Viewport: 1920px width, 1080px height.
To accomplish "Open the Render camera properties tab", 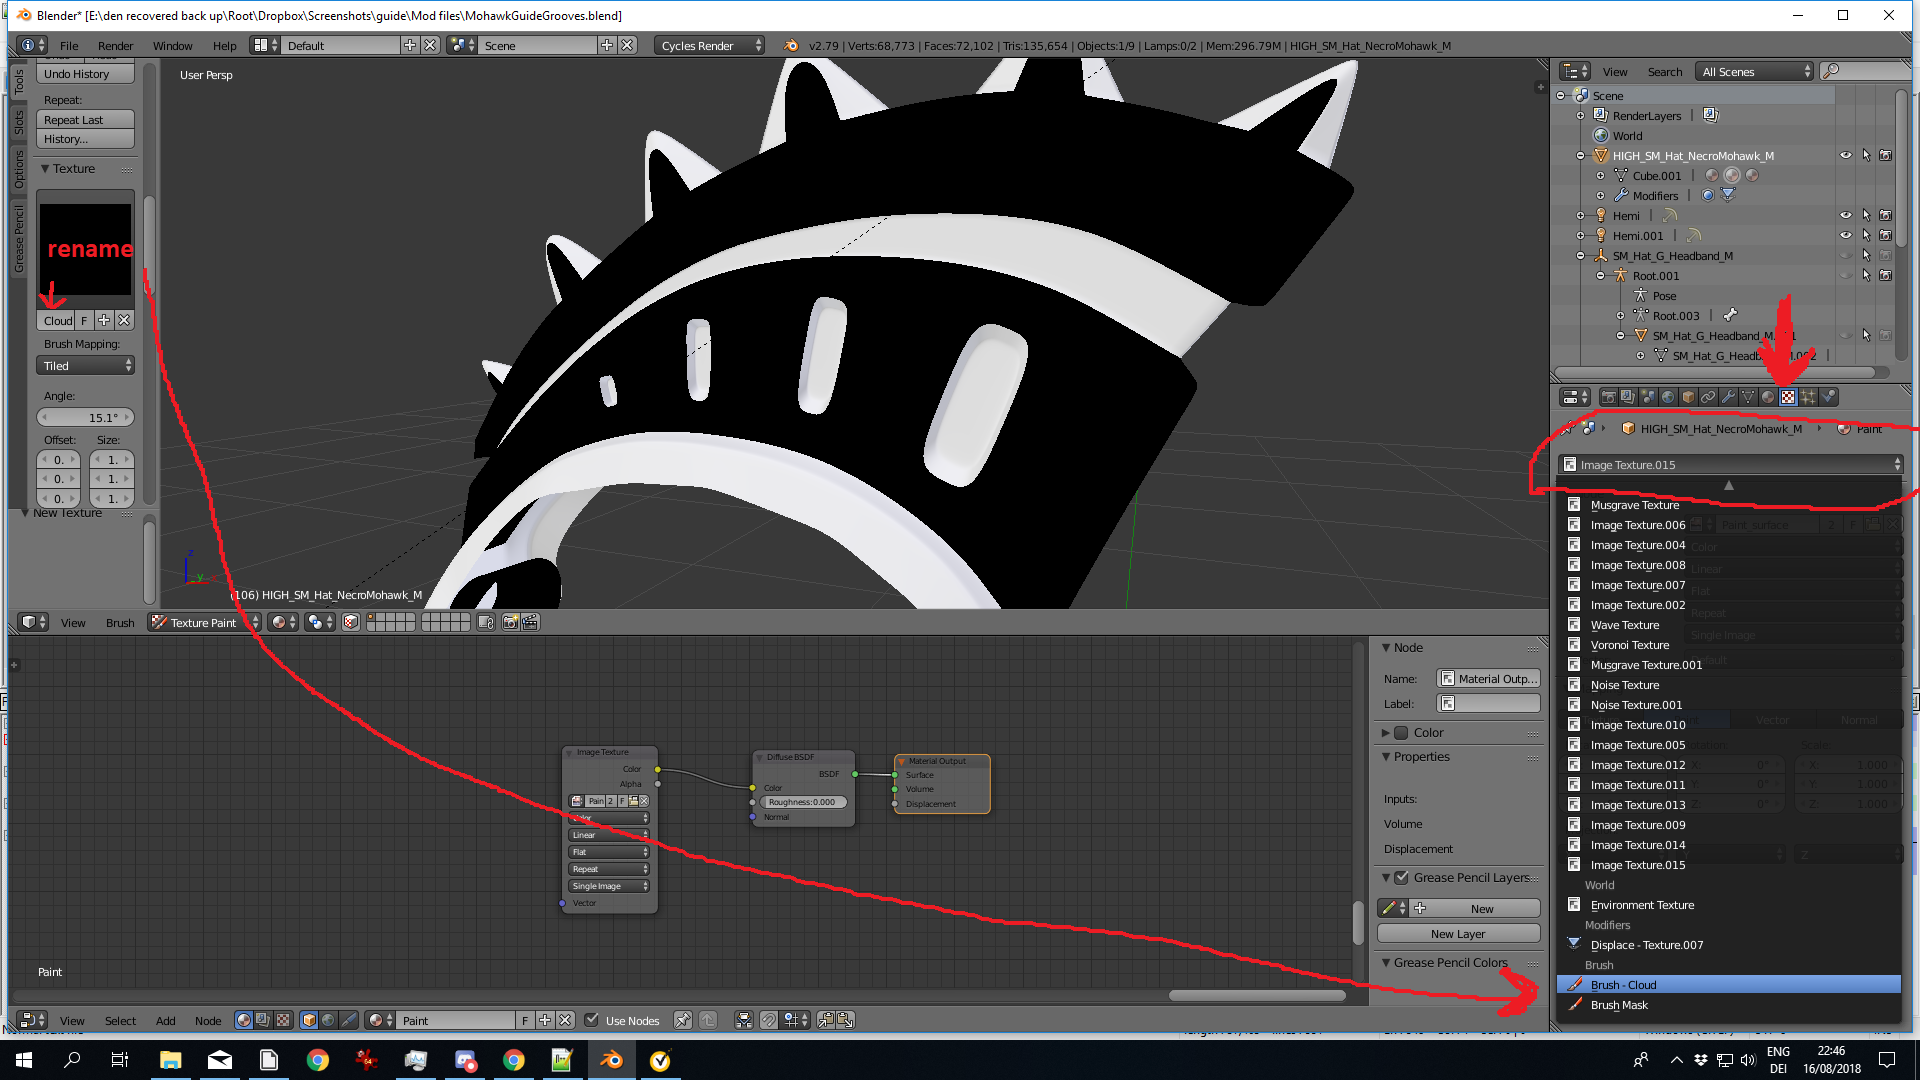I will (1608, 397).
